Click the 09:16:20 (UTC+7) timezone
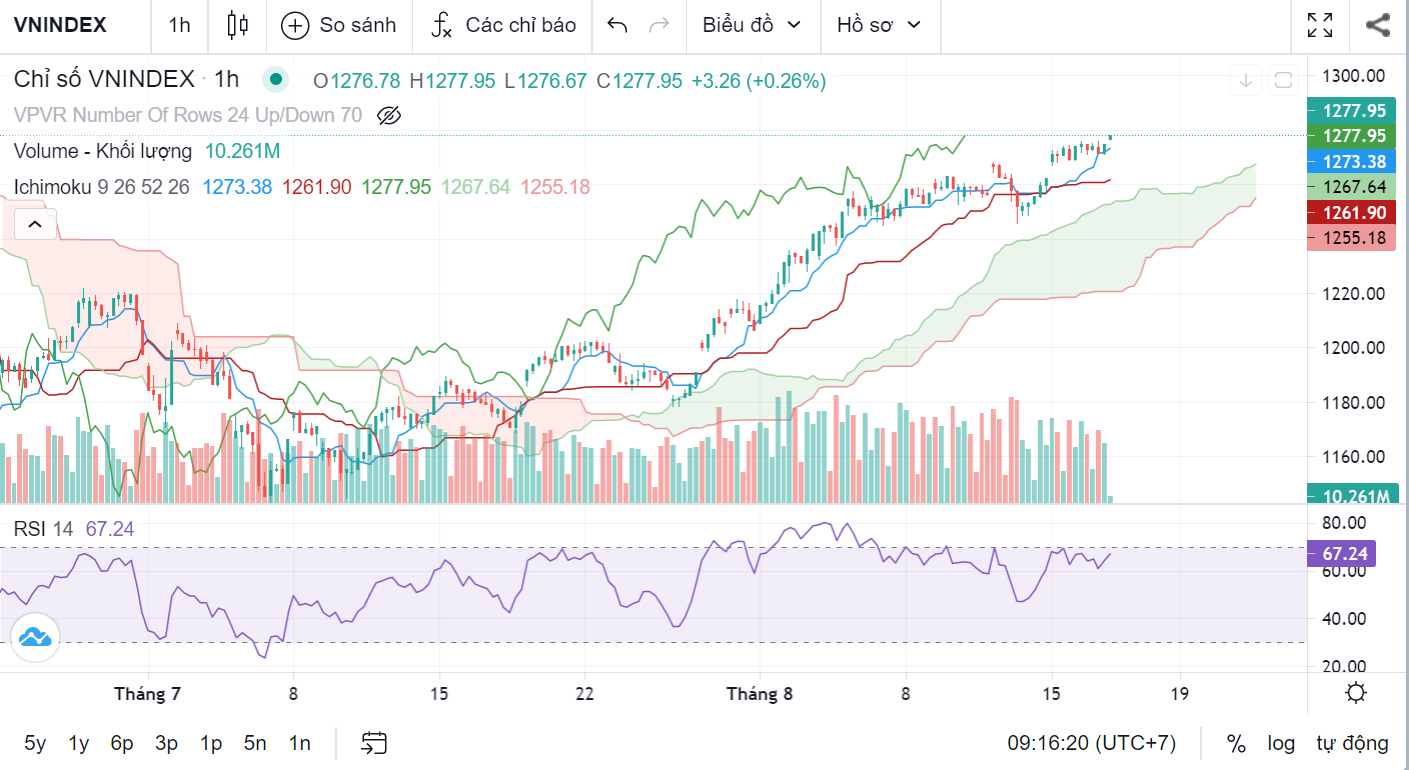 [1092, 743]
